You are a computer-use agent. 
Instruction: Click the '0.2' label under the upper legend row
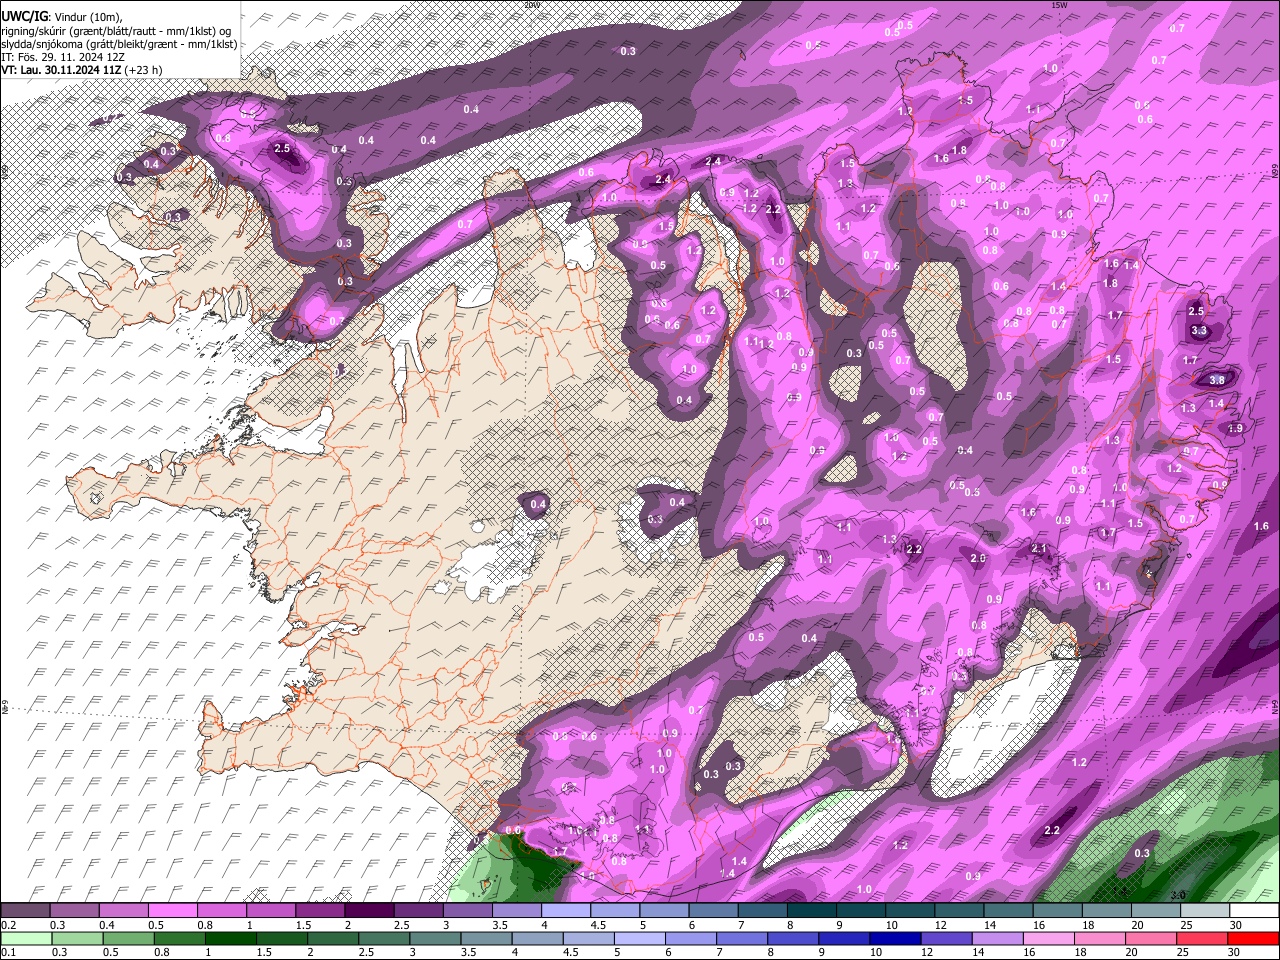[x=8, y=926]
